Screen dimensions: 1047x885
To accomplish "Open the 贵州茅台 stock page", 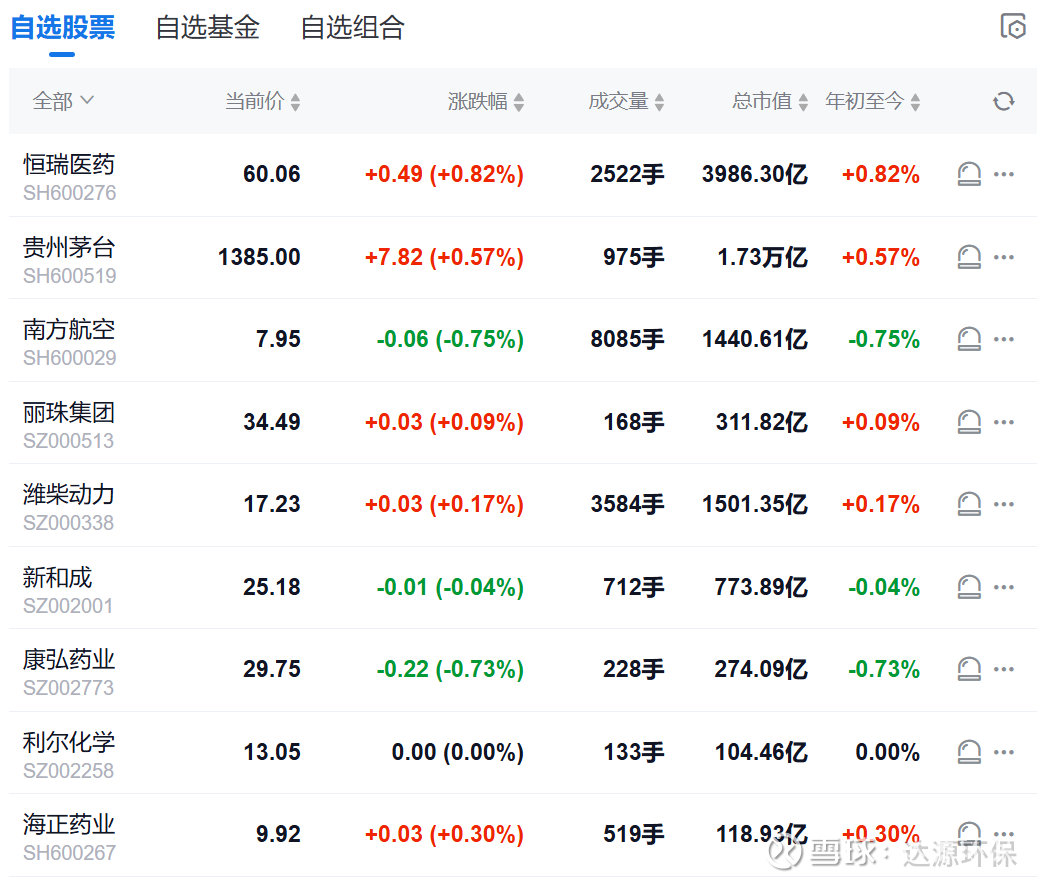I will coord(69,247).
